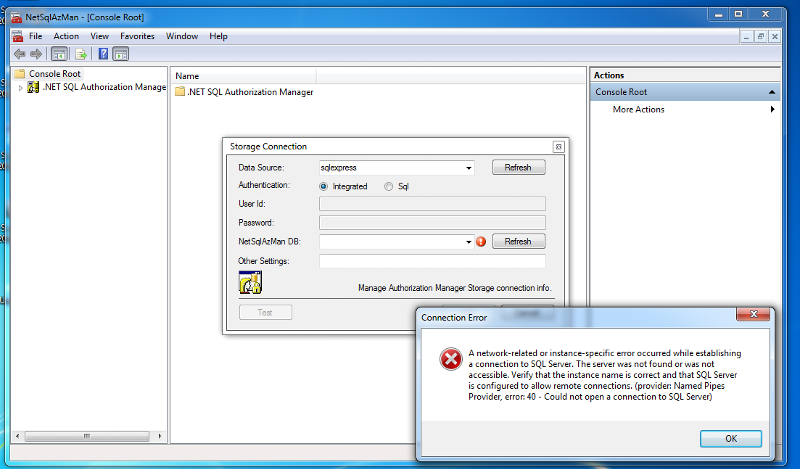Open the Window menu
Screen dimensions: 800x469
click(x=182, y=36)
